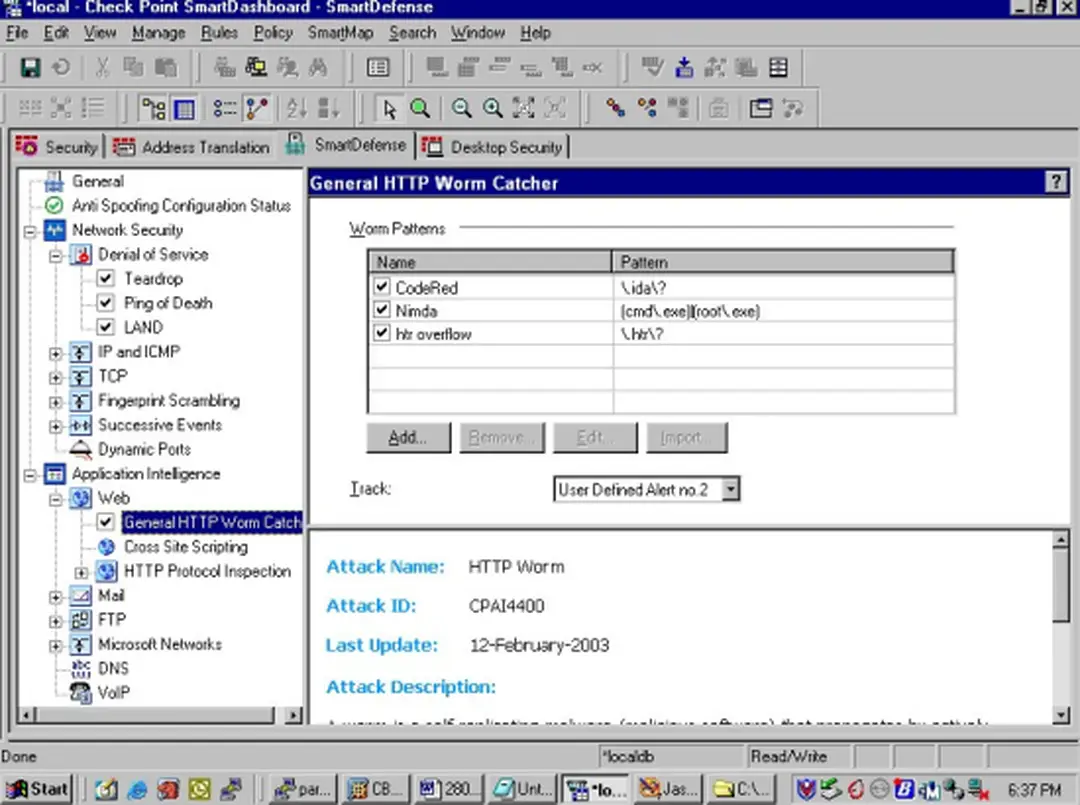Click the binoculars find icon in toolbar
The height and width of the screenshot is (805, 1080).
318,68
